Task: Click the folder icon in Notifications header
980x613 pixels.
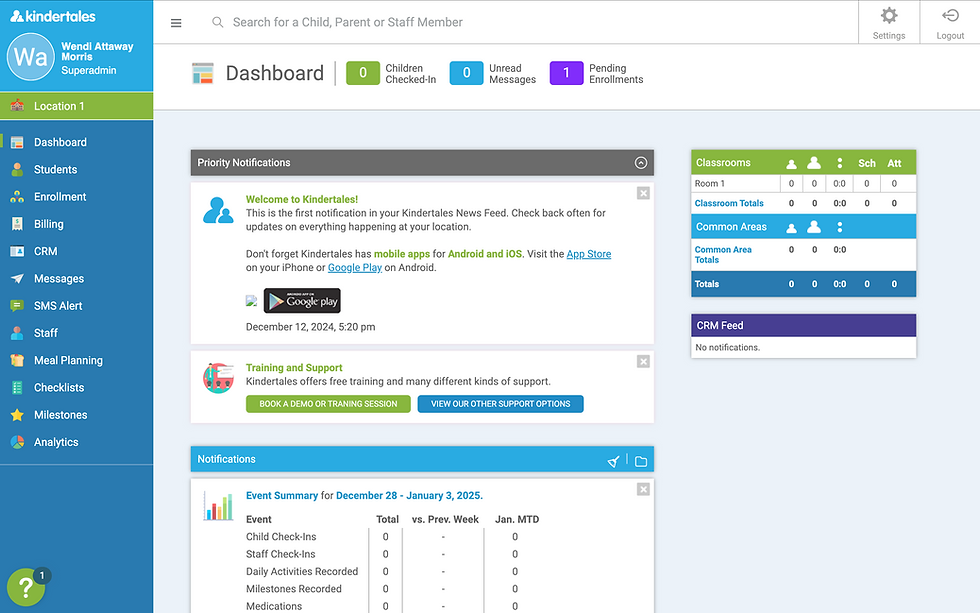Action: [641, 461]
